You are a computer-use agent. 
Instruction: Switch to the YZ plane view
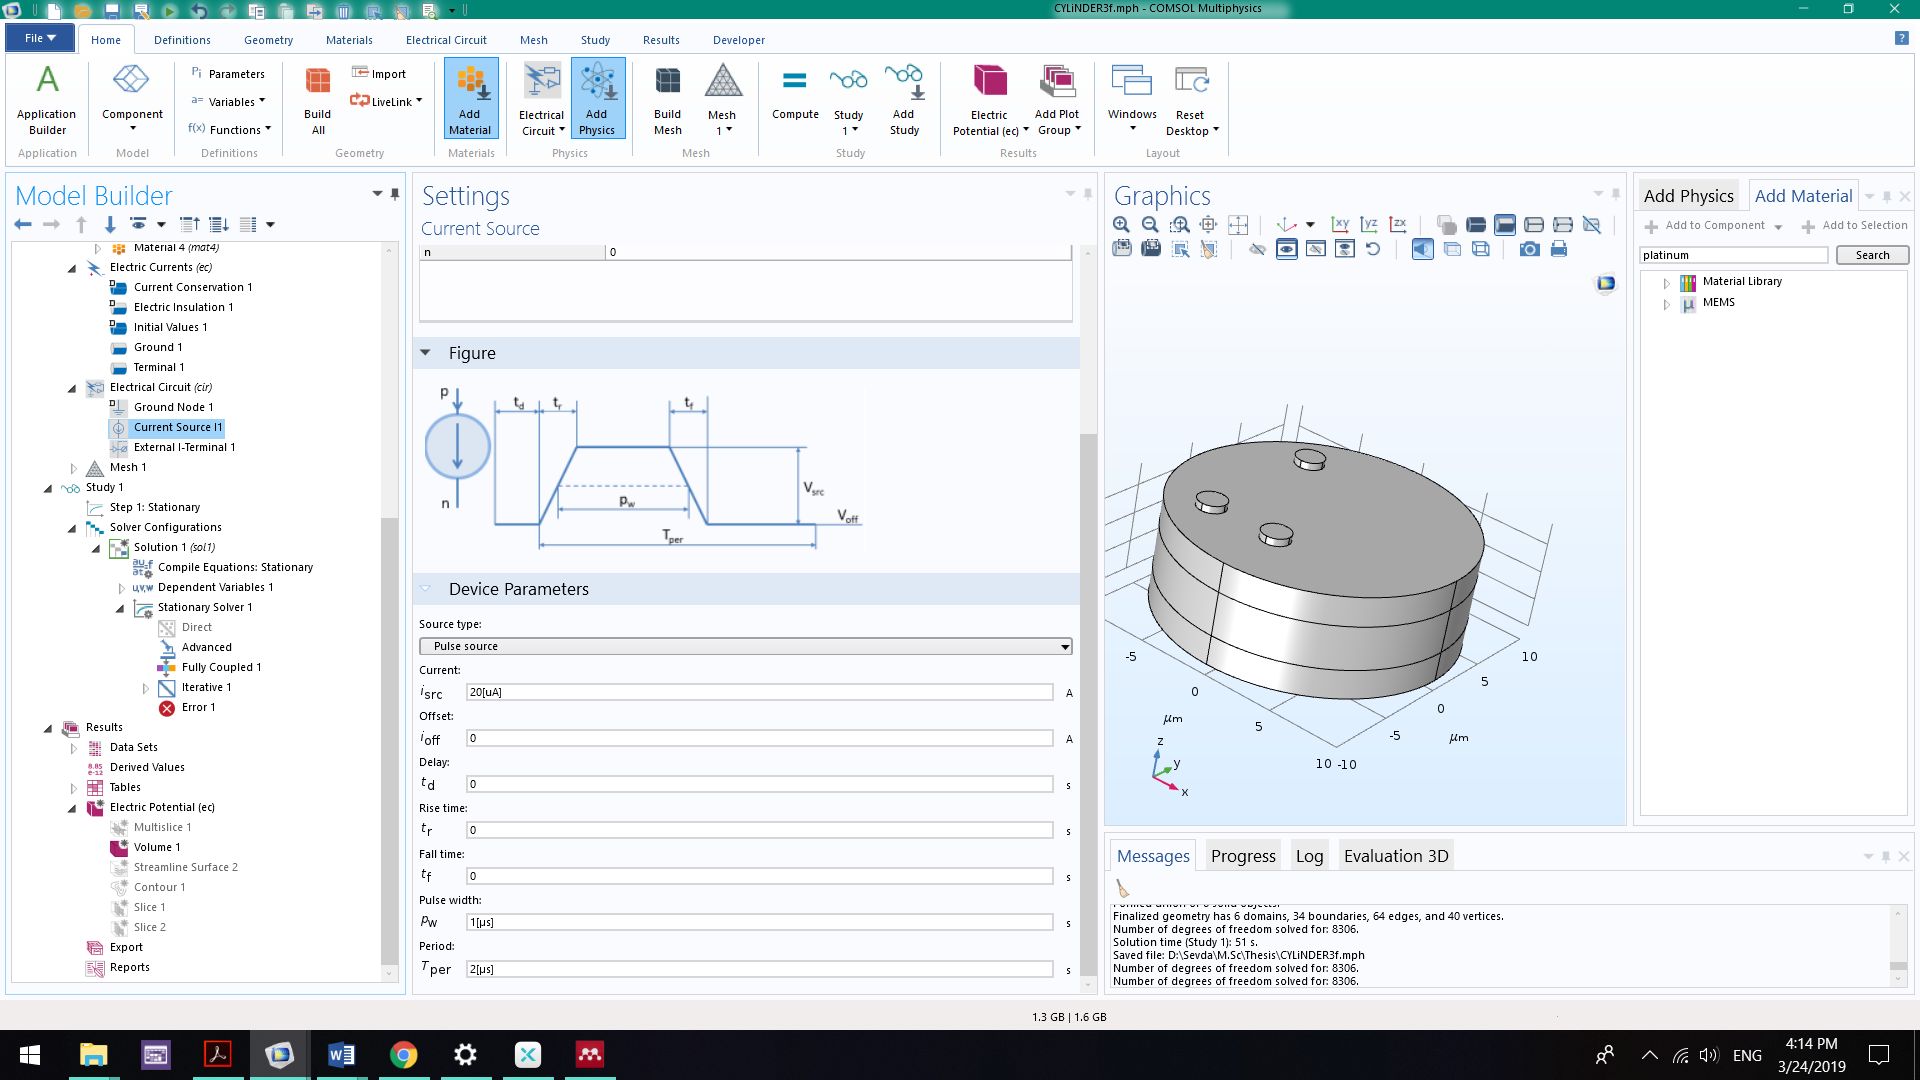click(1369, 225)
